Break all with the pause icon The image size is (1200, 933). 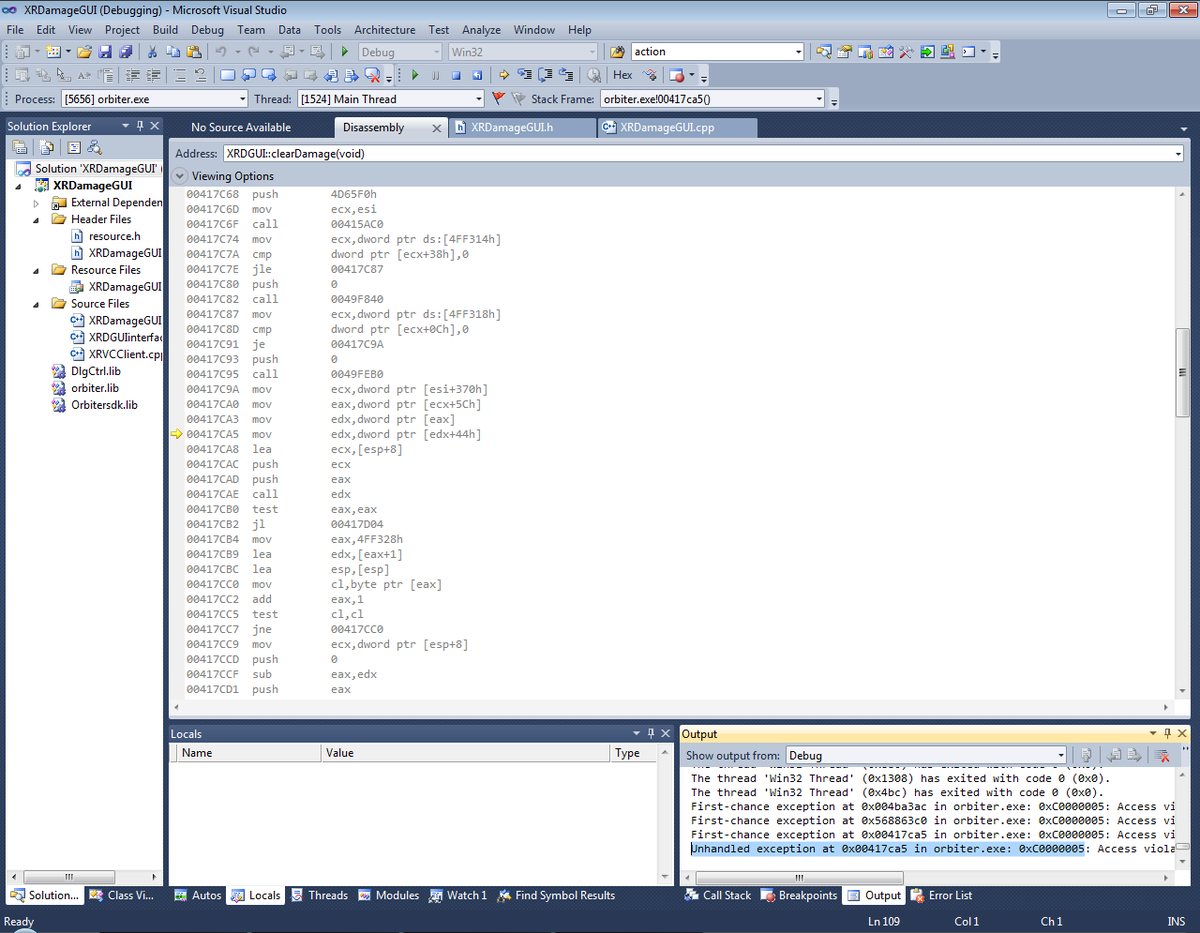pyautogui.click(x=435, y=75)
